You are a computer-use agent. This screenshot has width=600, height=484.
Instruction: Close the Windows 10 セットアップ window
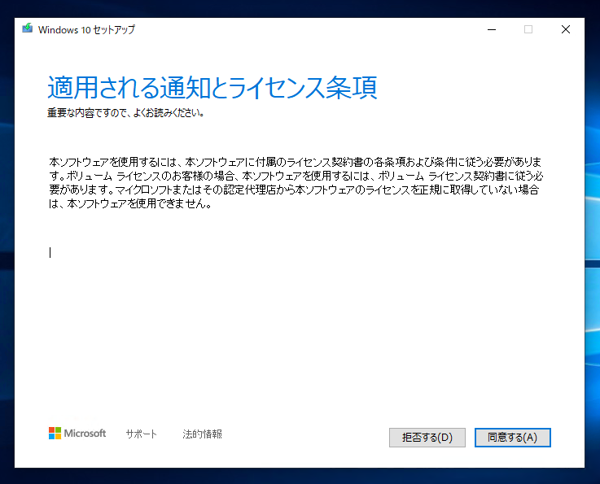(x=566, y=29)
